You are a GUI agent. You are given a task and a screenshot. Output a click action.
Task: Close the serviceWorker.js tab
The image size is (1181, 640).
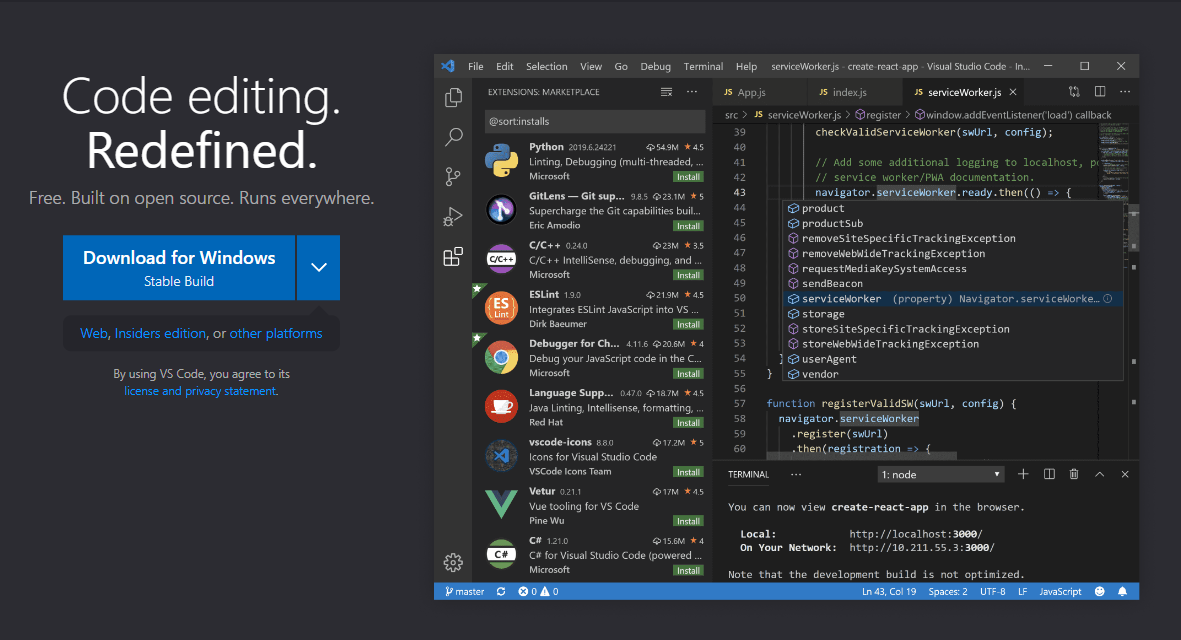coord(1013,92)
